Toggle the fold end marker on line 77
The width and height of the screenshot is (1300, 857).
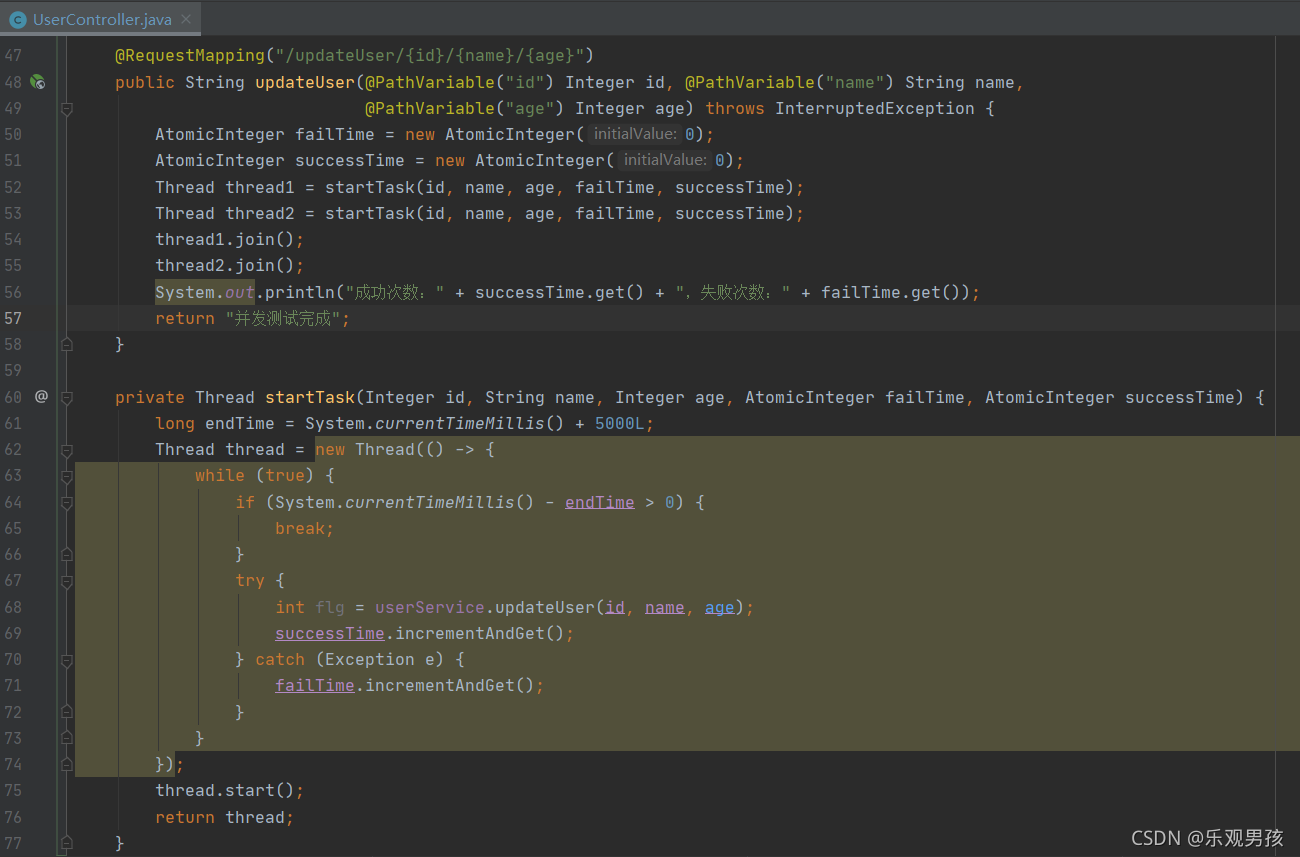coord(67,843)
